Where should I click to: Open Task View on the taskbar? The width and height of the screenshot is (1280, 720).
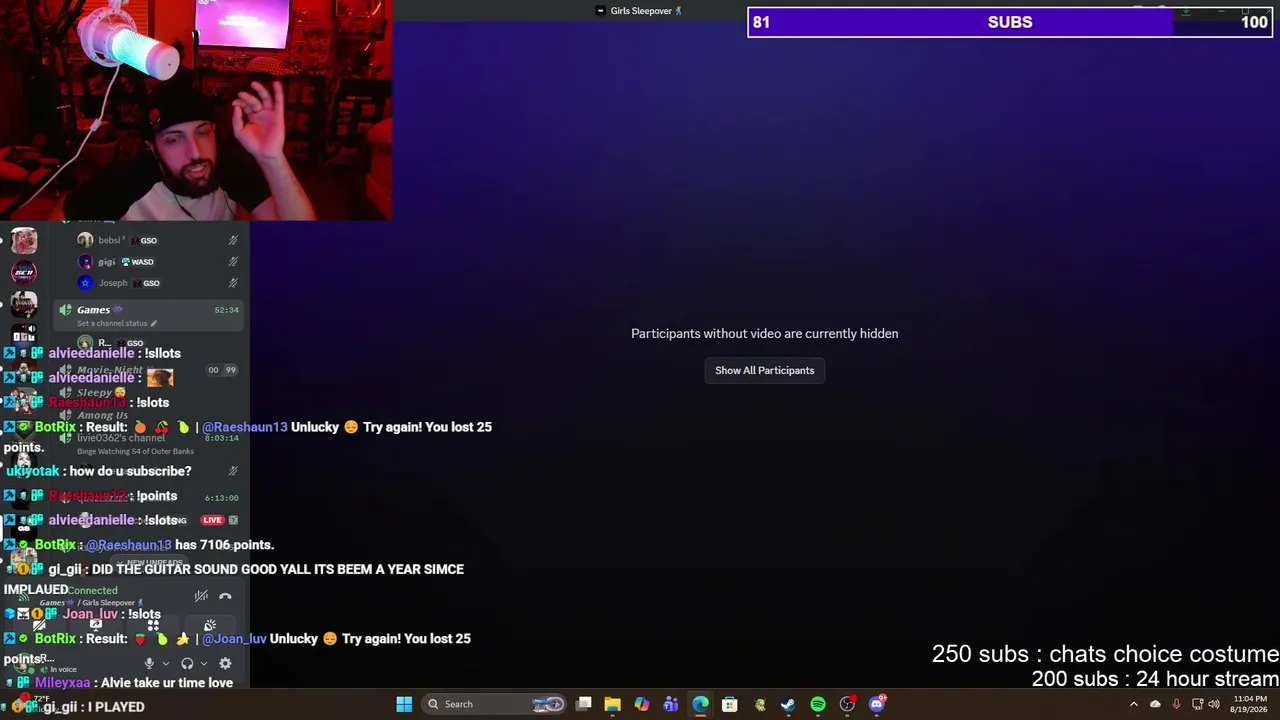click(x=584, y=704)
